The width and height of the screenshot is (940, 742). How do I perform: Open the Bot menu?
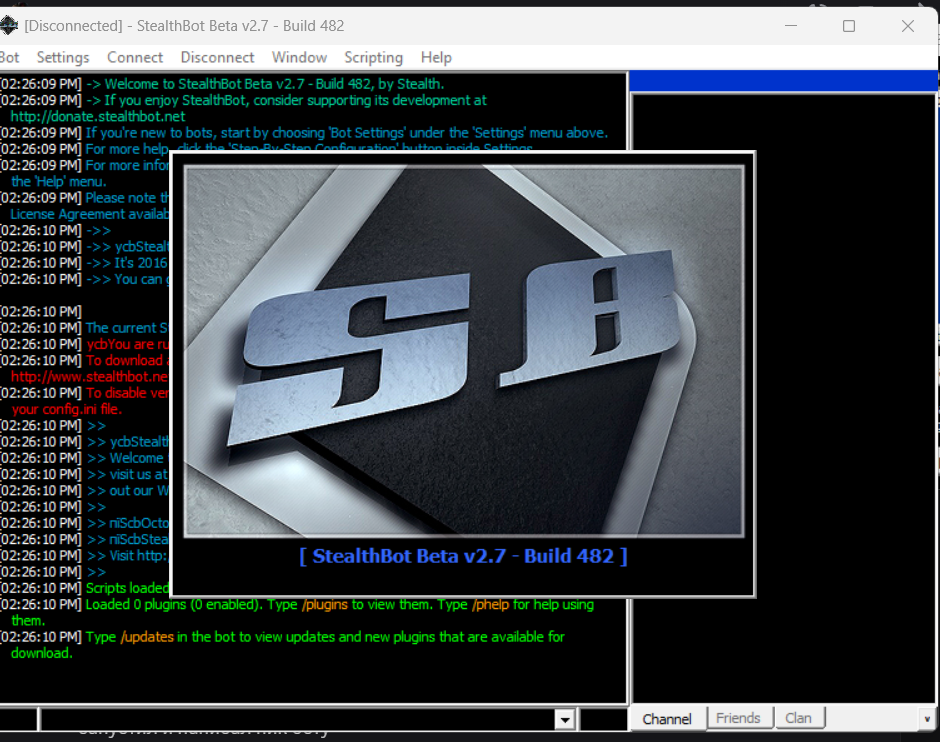9,58
